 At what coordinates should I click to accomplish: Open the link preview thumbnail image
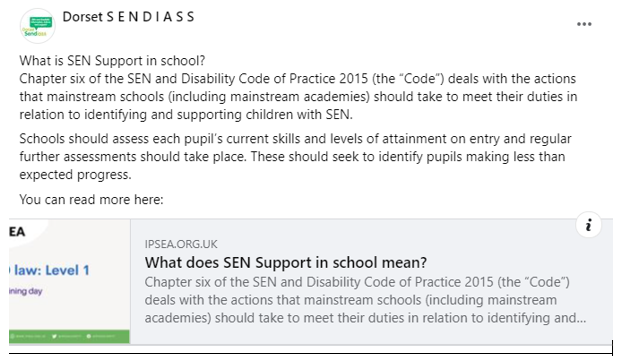pos(69,281)
